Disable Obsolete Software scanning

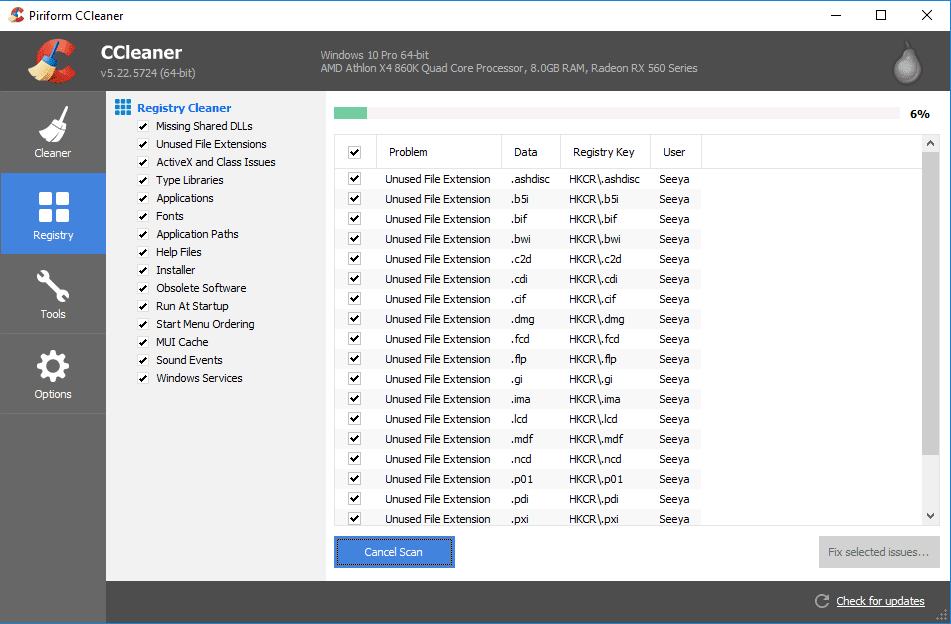pyautogui.click(x=143, y=288)
